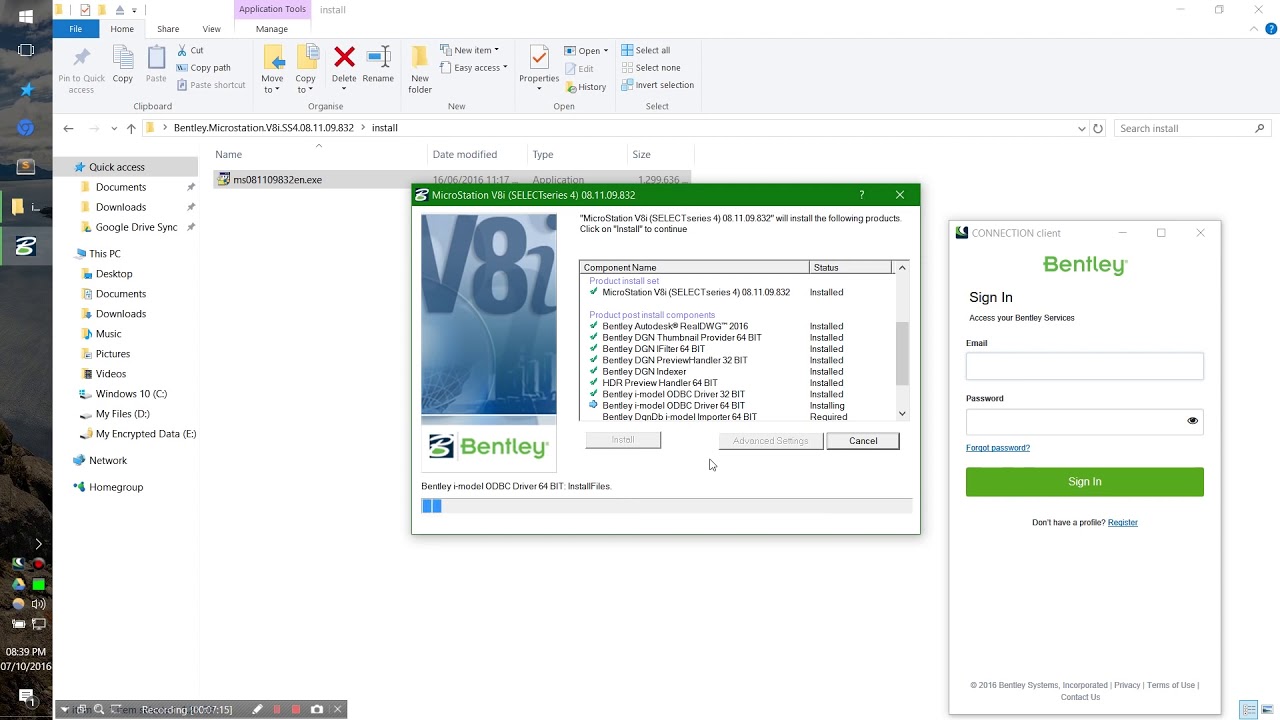Sort by the Date modified column
This screenshot has height=720, width=1280.
(x=464, y=155)
